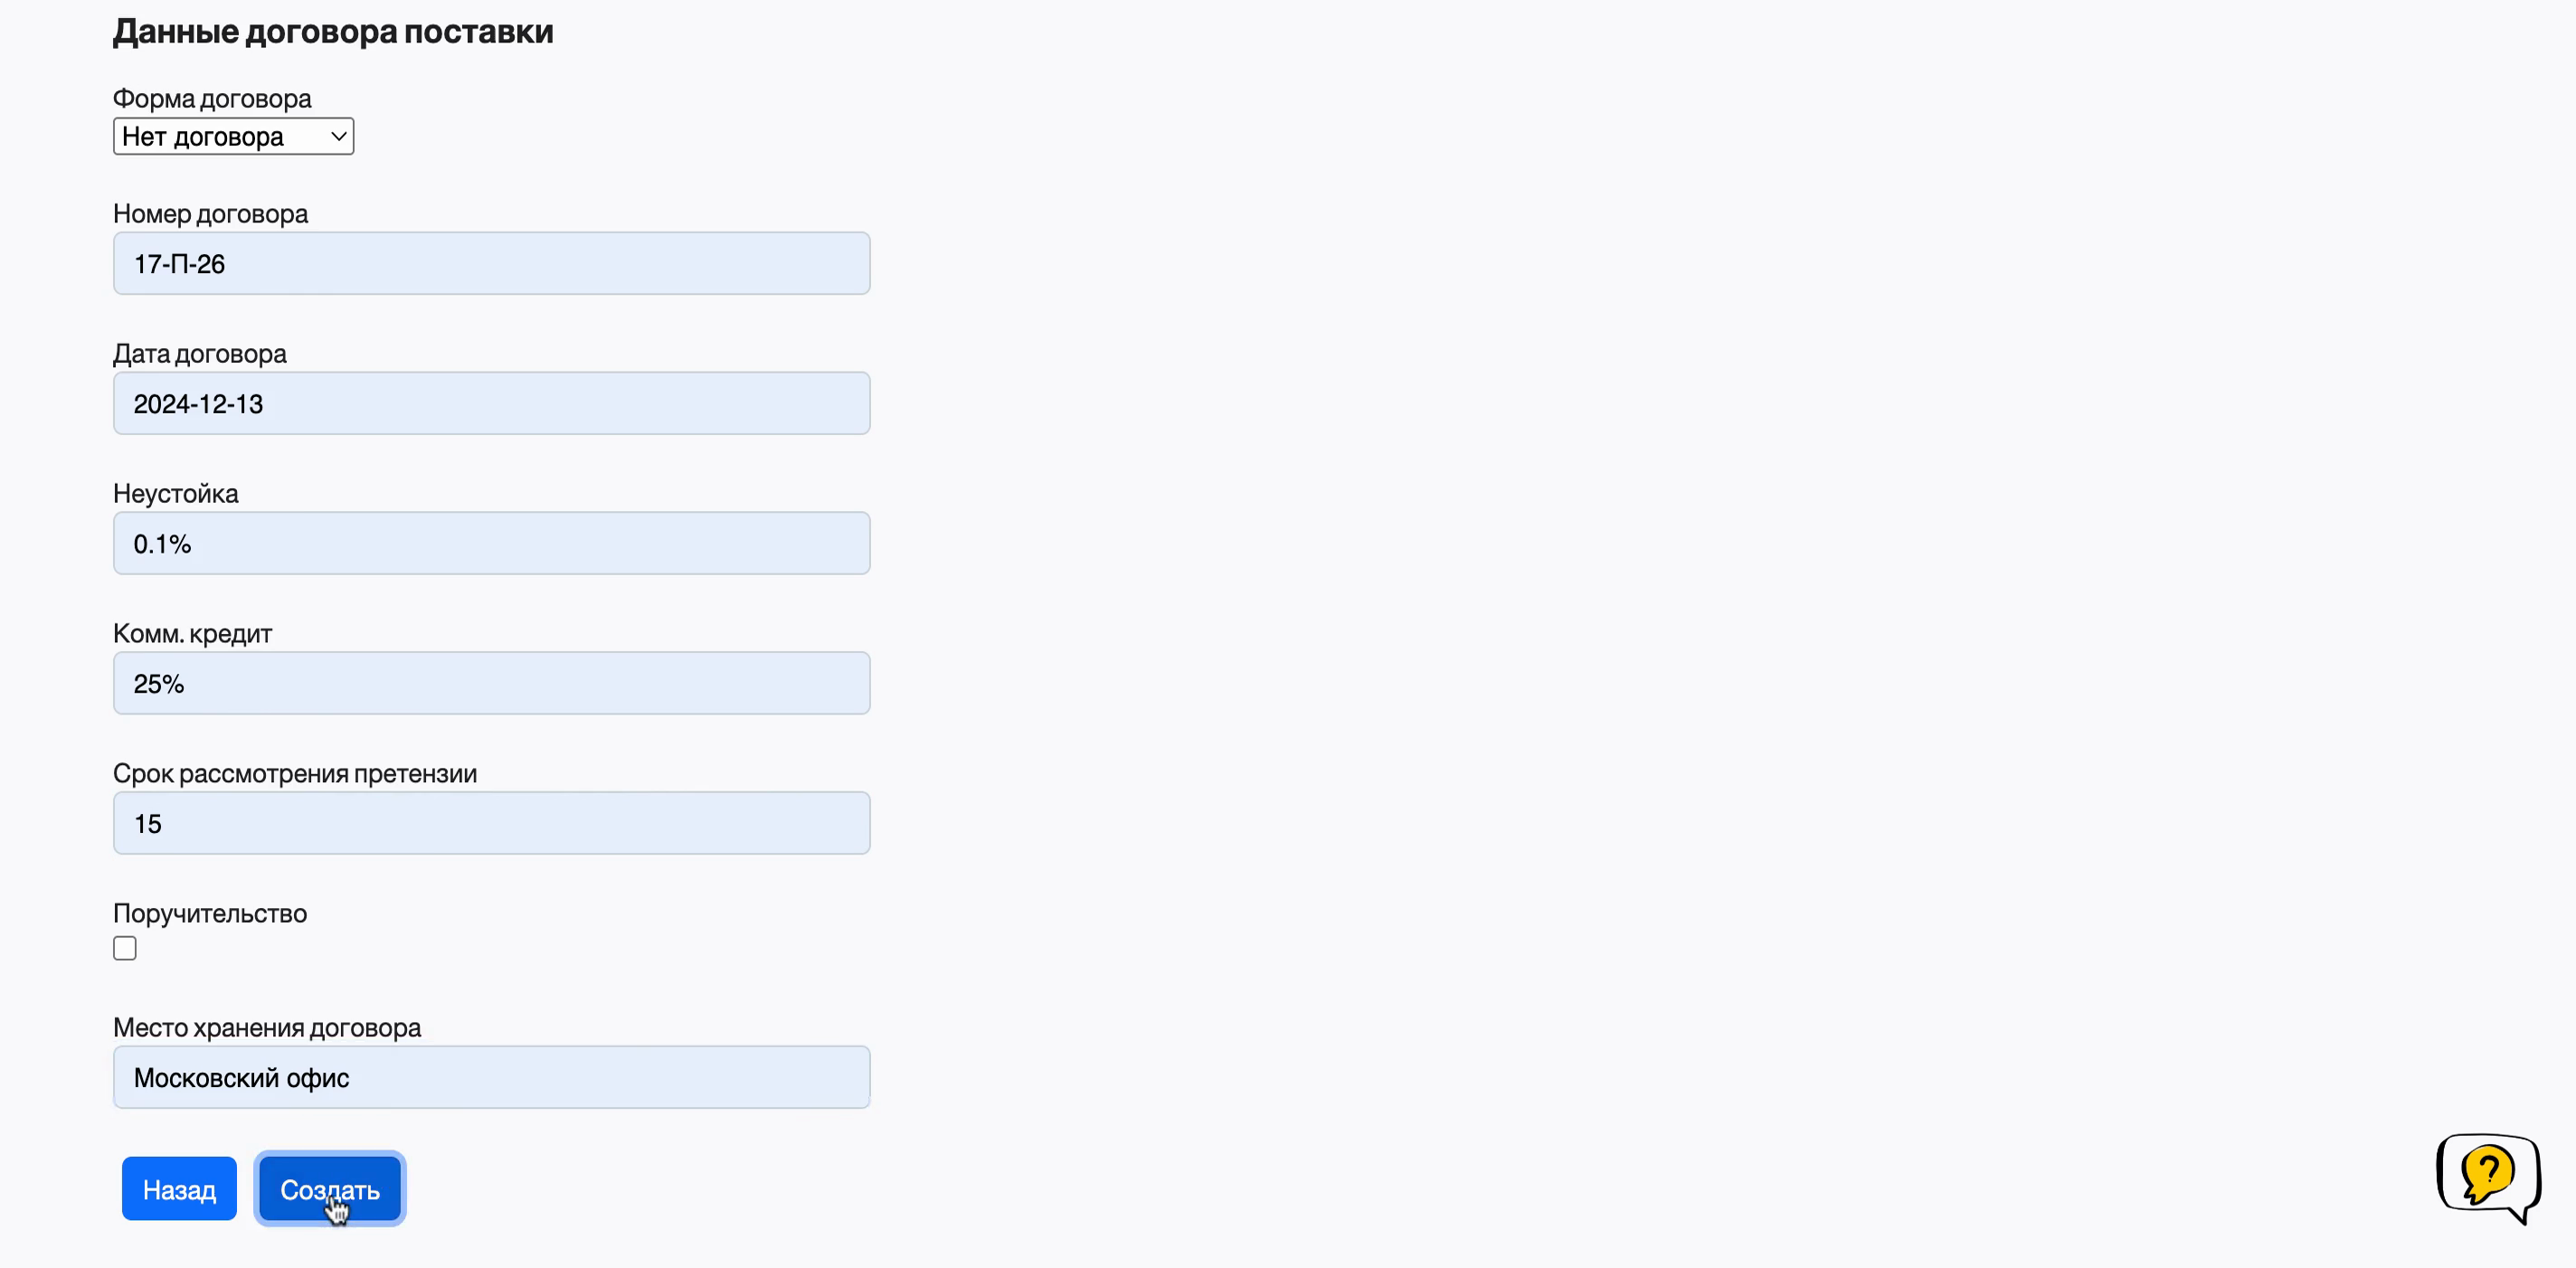Viewport: 2576px width, 1268px height.
Task: Click the Комм. кредит label
Action: point(193,633)
